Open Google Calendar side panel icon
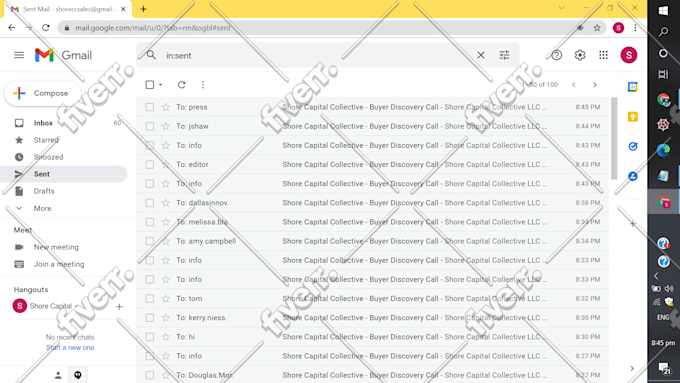Viewport: 680px width, 383px height. 633,87
